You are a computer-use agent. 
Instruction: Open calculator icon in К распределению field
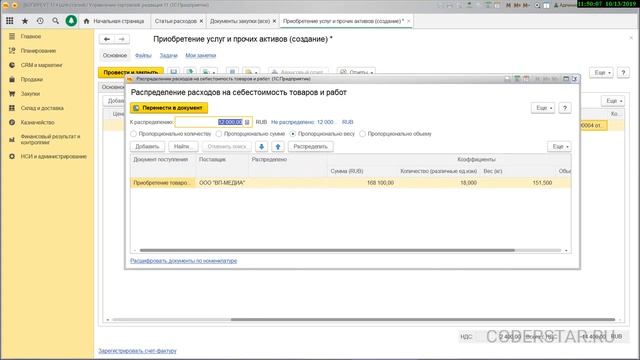[x=247, y=122]
